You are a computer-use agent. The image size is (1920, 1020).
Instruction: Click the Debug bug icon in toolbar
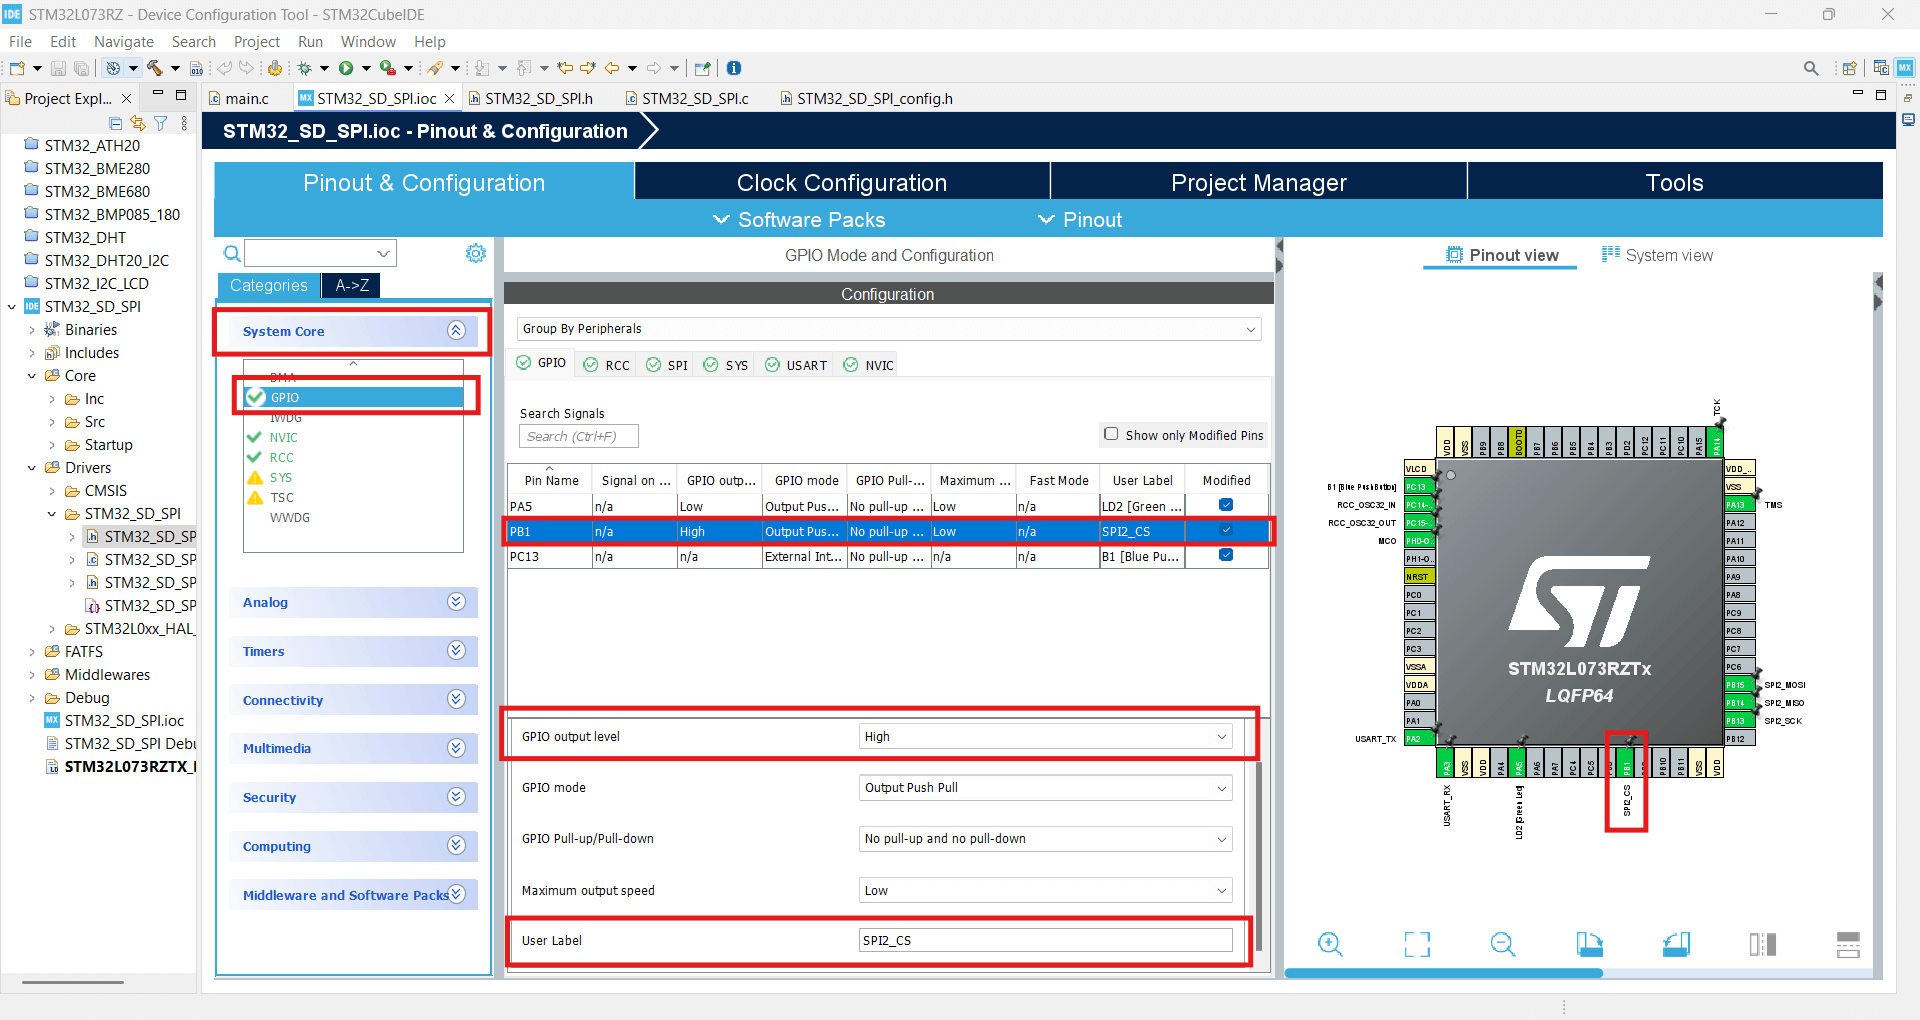305,68
